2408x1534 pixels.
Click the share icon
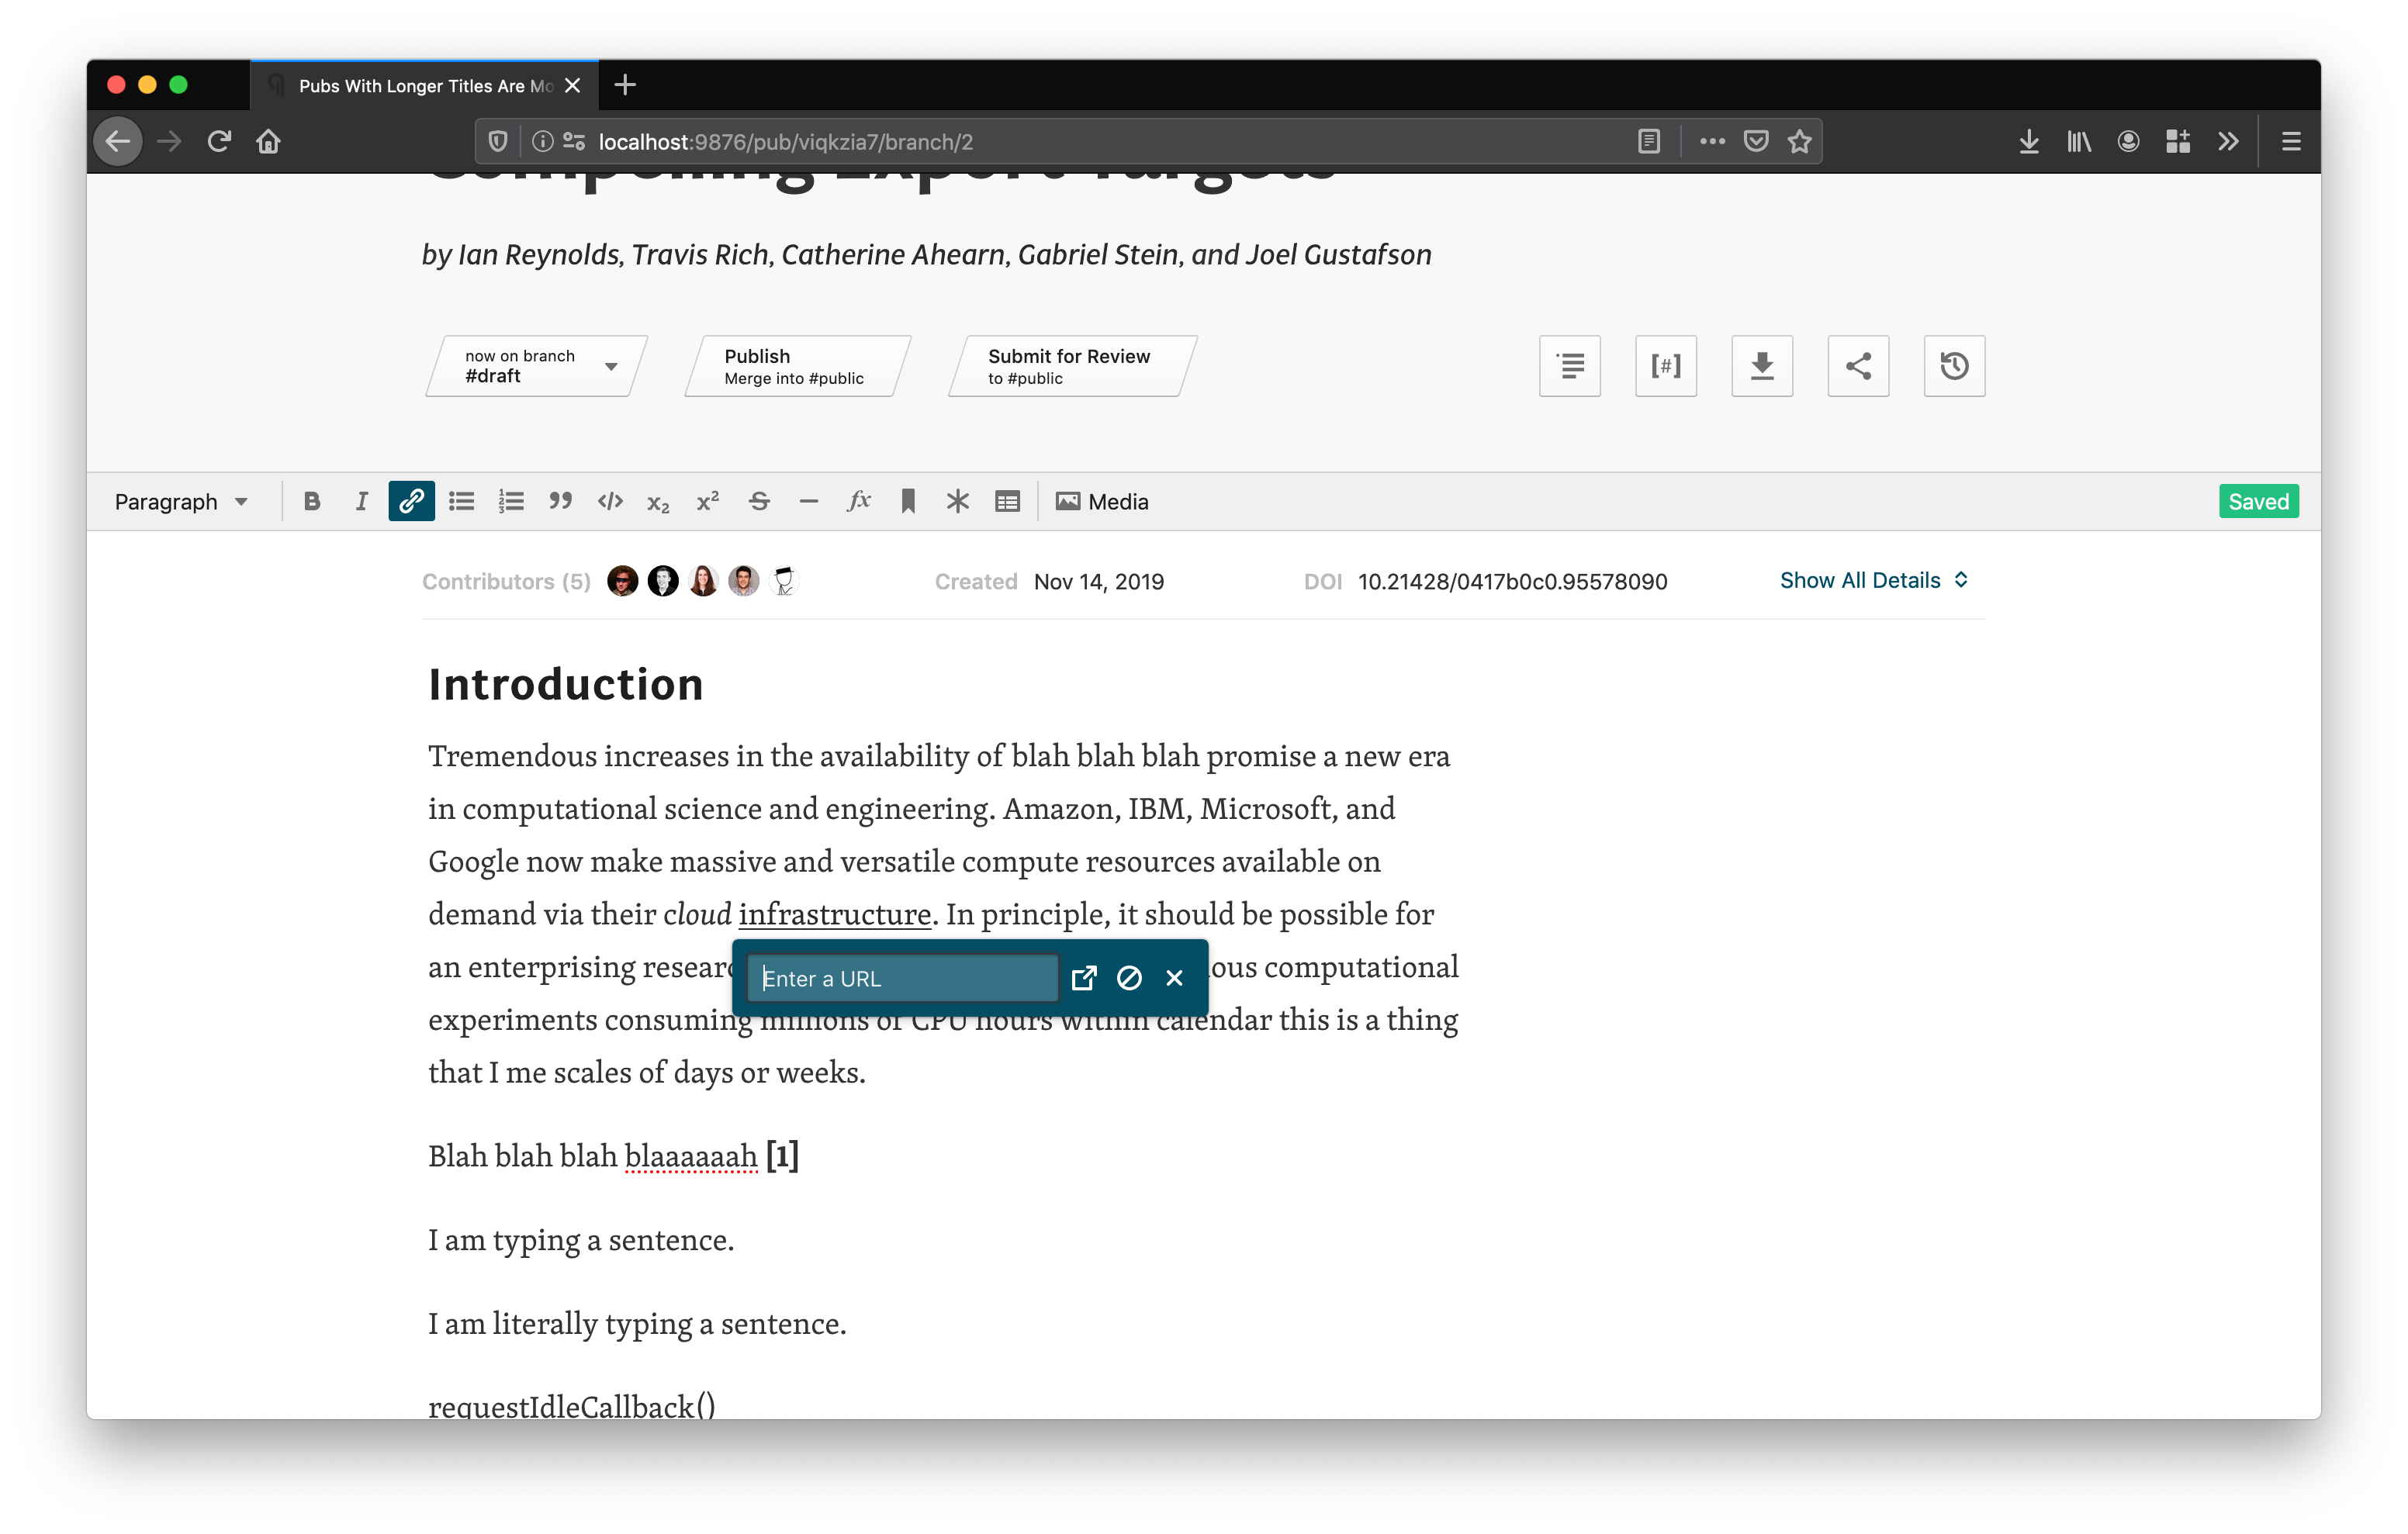pos(1858,366)
